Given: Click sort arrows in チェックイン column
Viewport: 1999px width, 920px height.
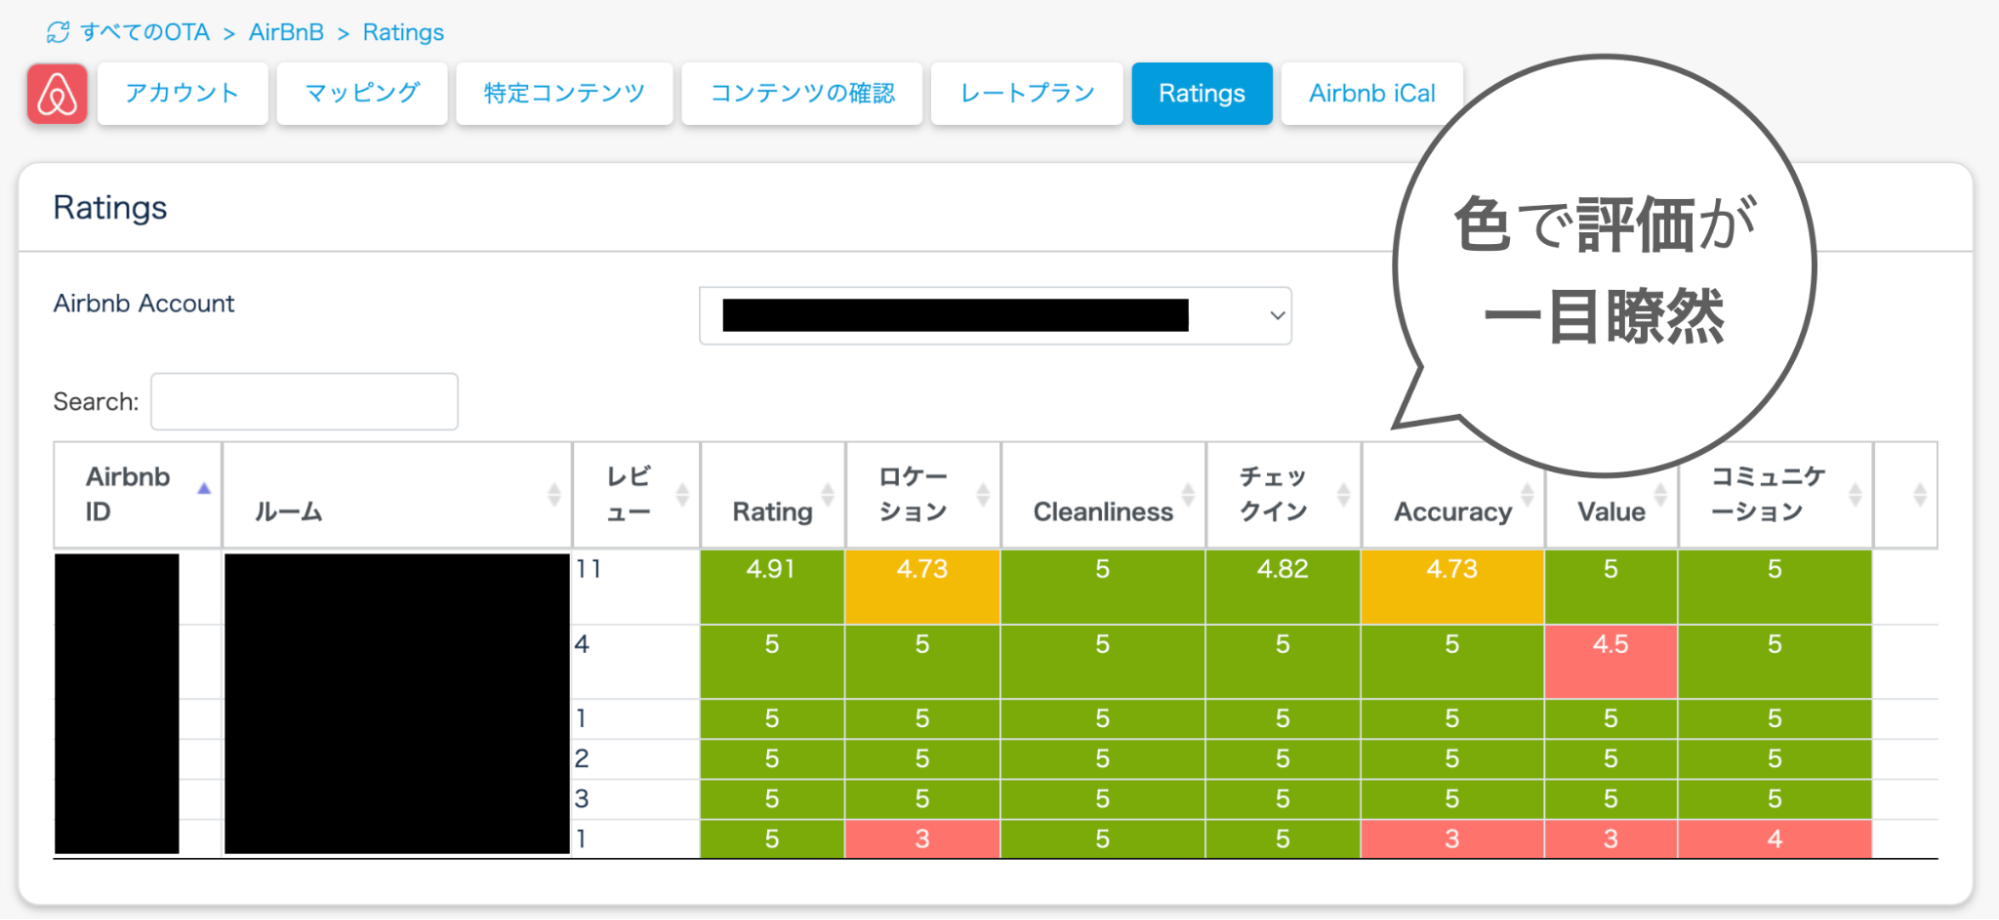Looking at the screenshot, I should tap(1343, 494).
